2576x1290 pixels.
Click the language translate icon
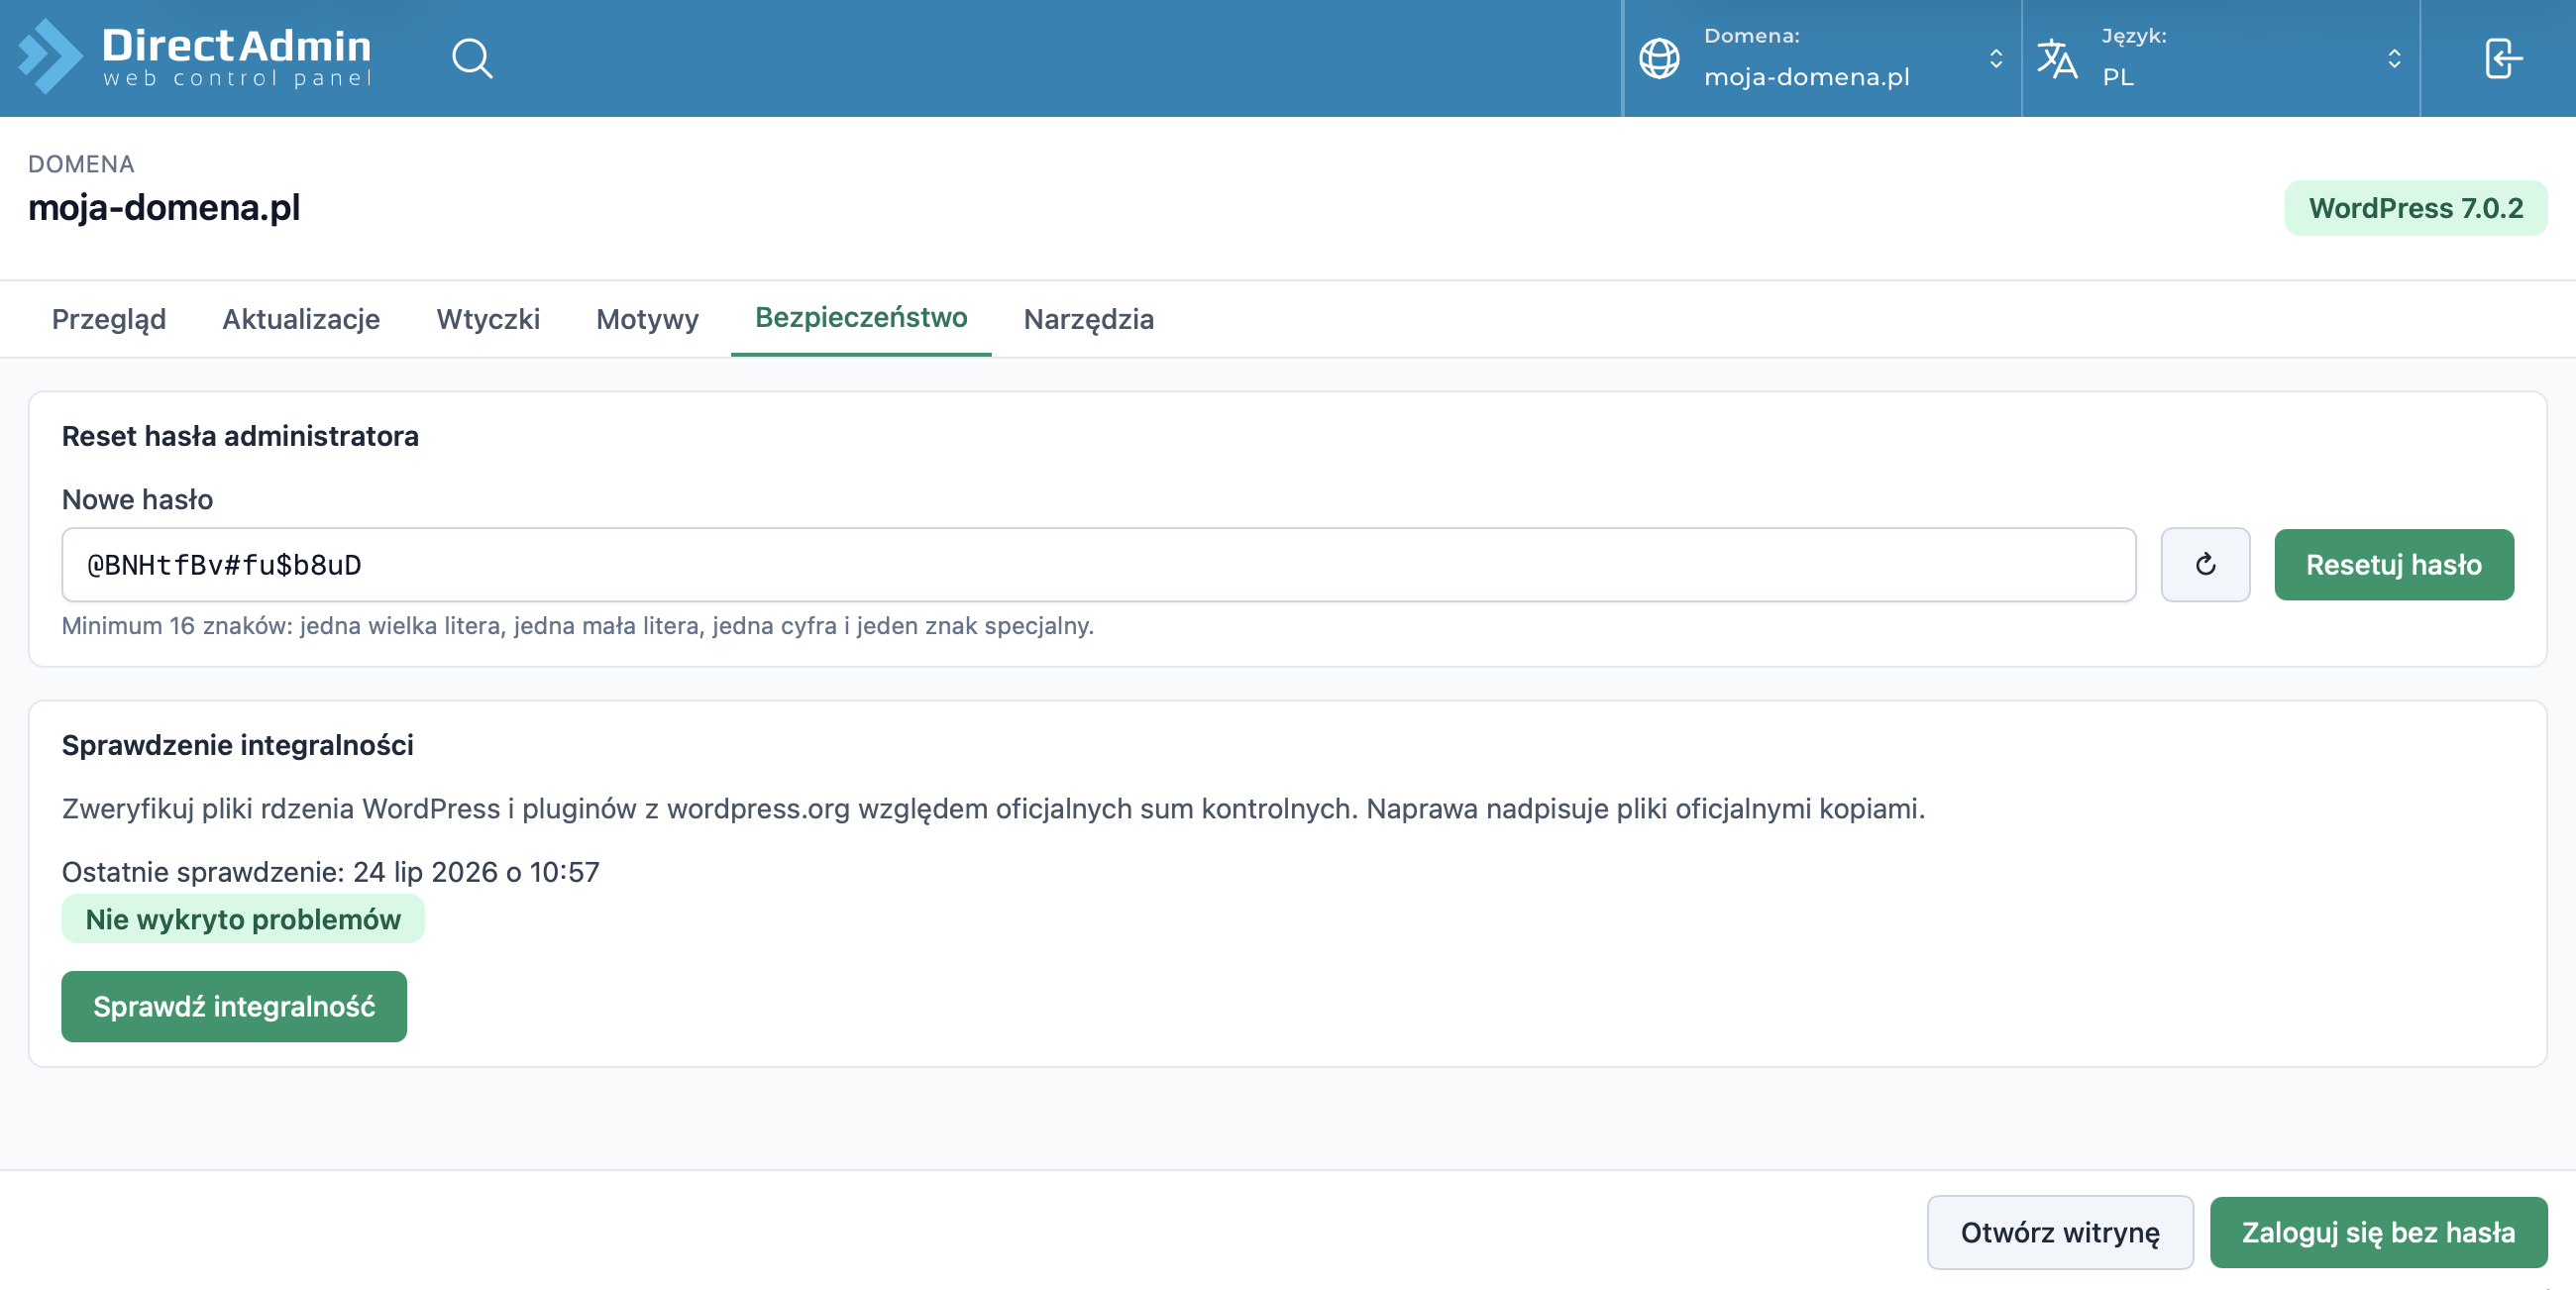2057,58
